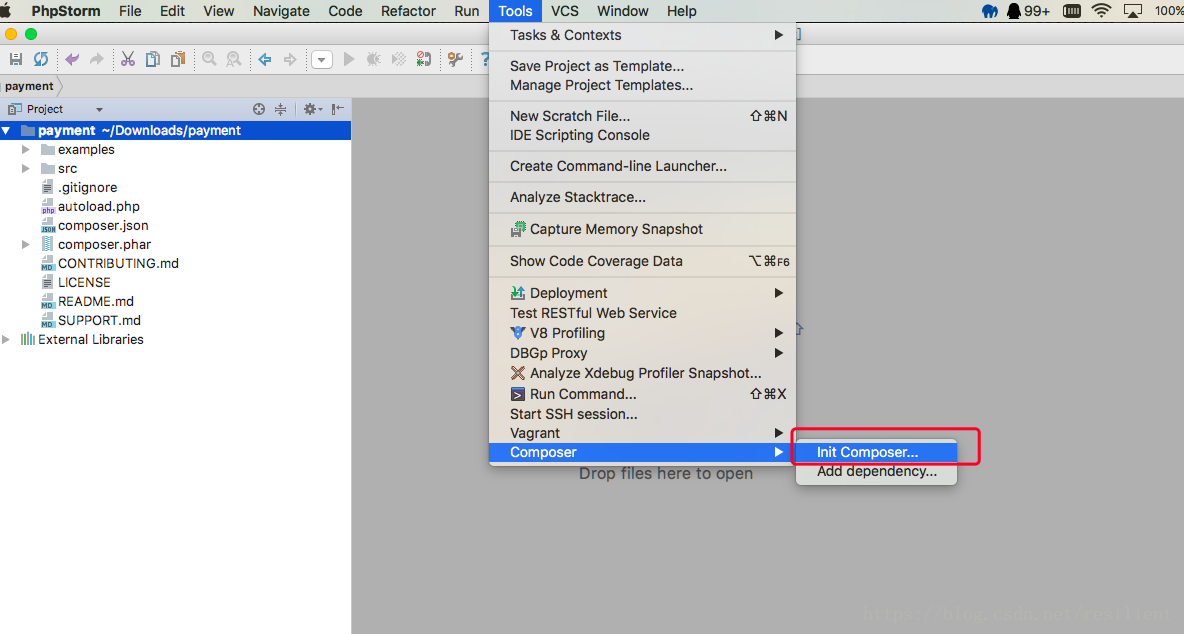Choose Manage Project Templates...
The width and height of the screenshot is (1184, 634).
click(x=643, y=85)
